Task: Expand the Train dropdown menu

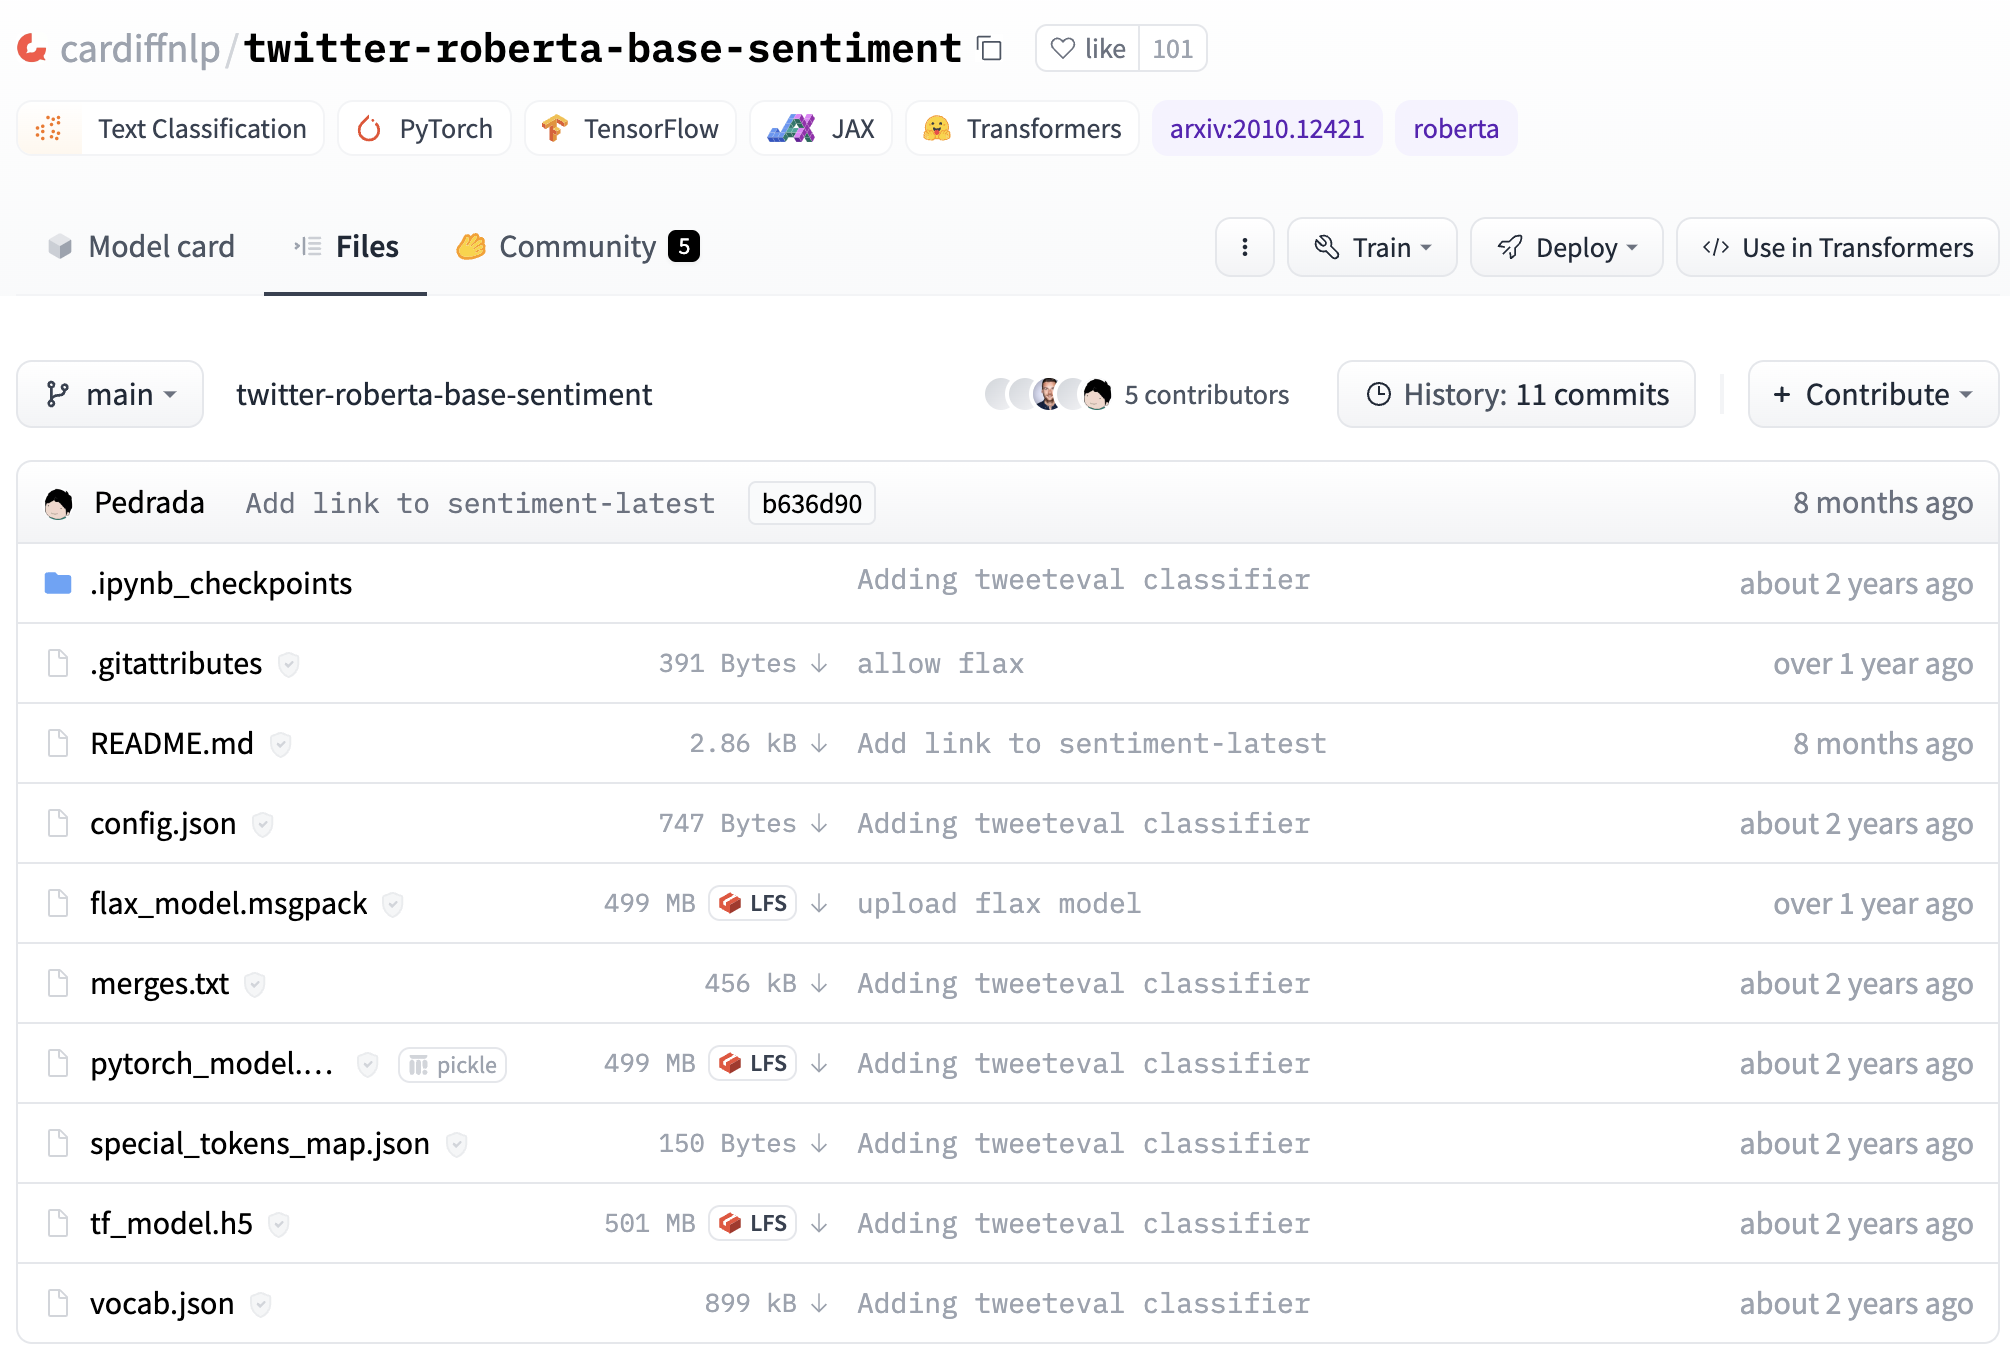Action: tap(1370, 245)
